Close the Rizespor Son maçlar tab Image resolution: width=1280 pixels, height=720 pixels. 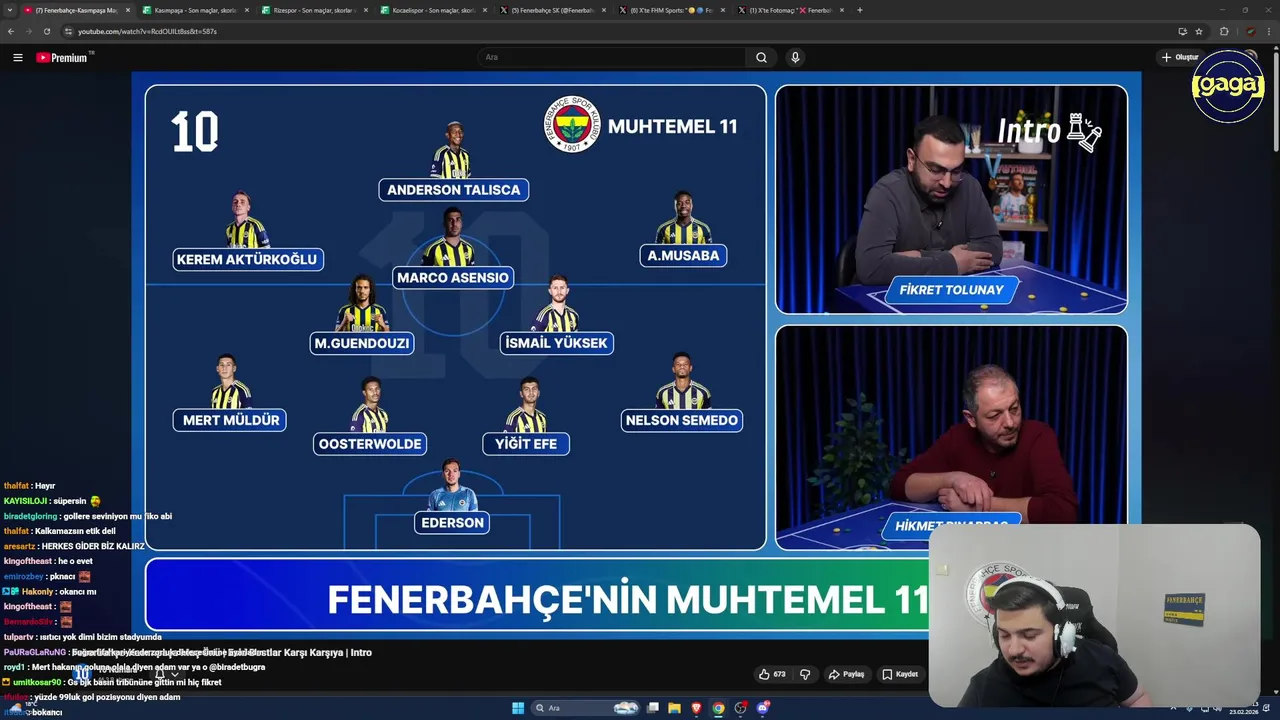366,10
